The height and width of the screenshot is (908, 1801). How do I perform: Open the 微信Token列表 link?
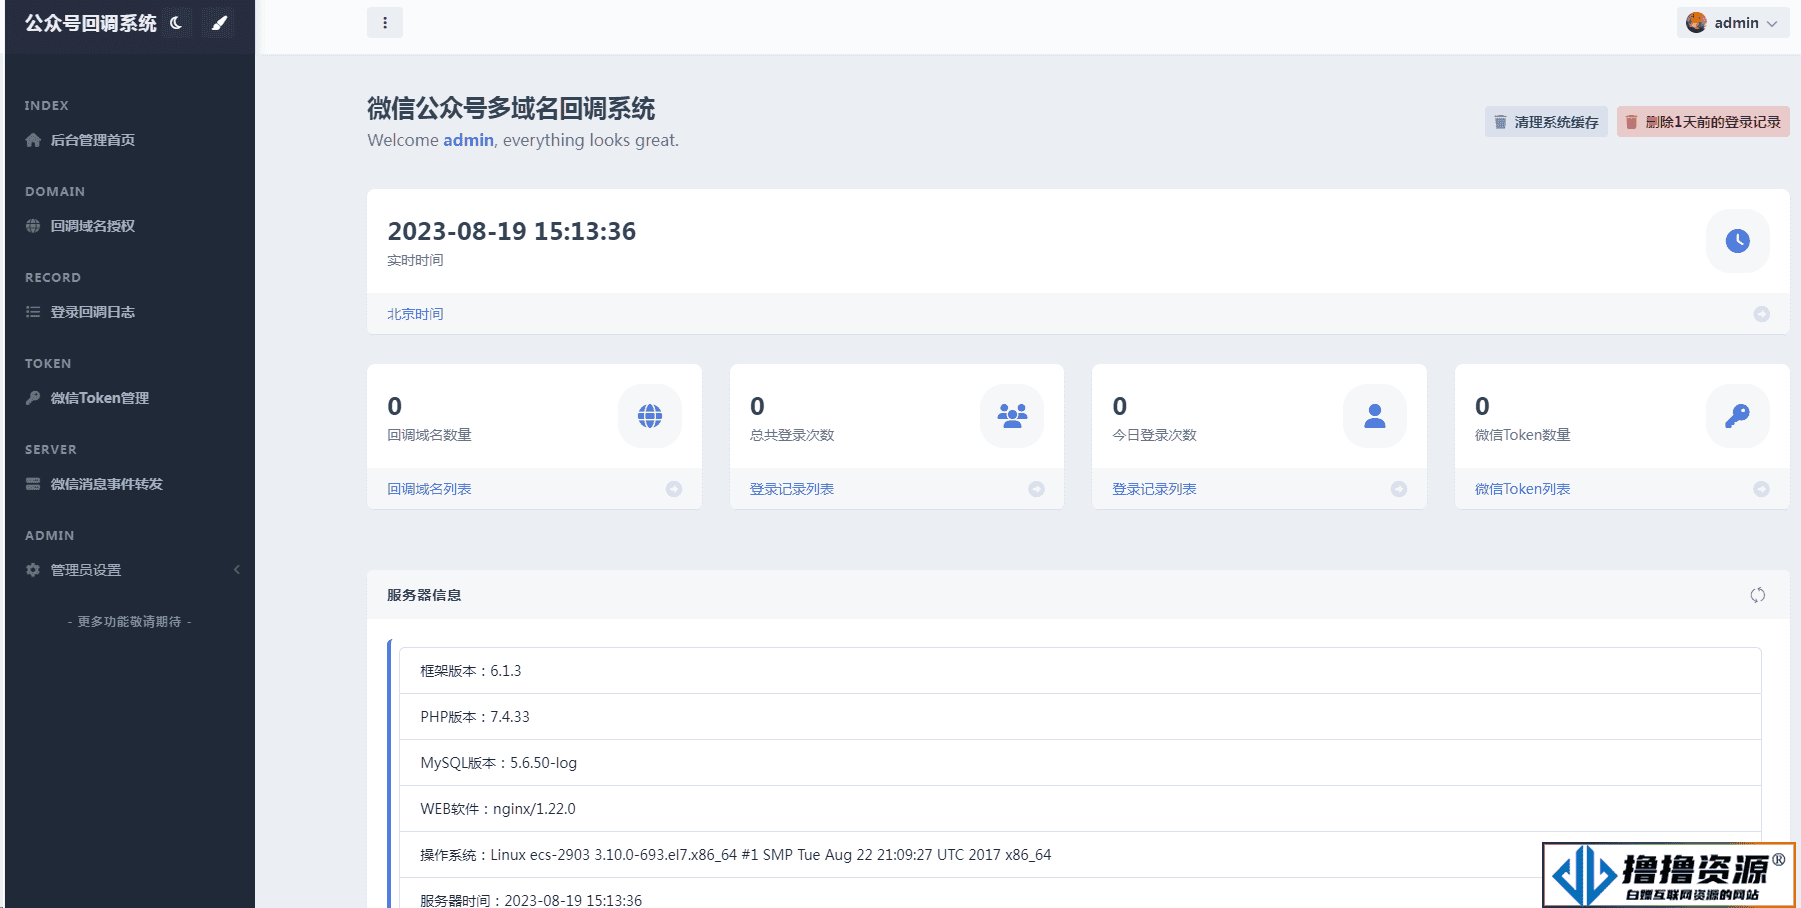point(1522,489)
